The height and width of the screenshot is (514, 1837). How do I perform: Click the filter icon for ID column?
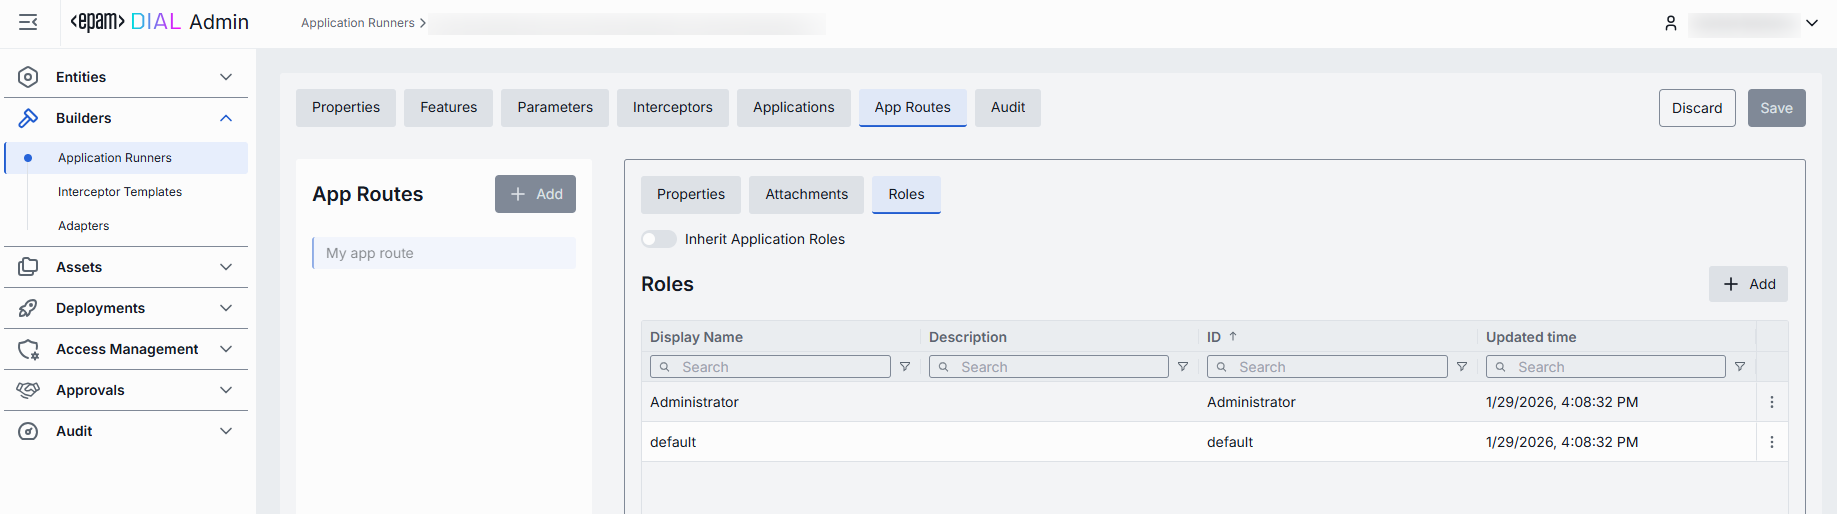coord(1462,367)
